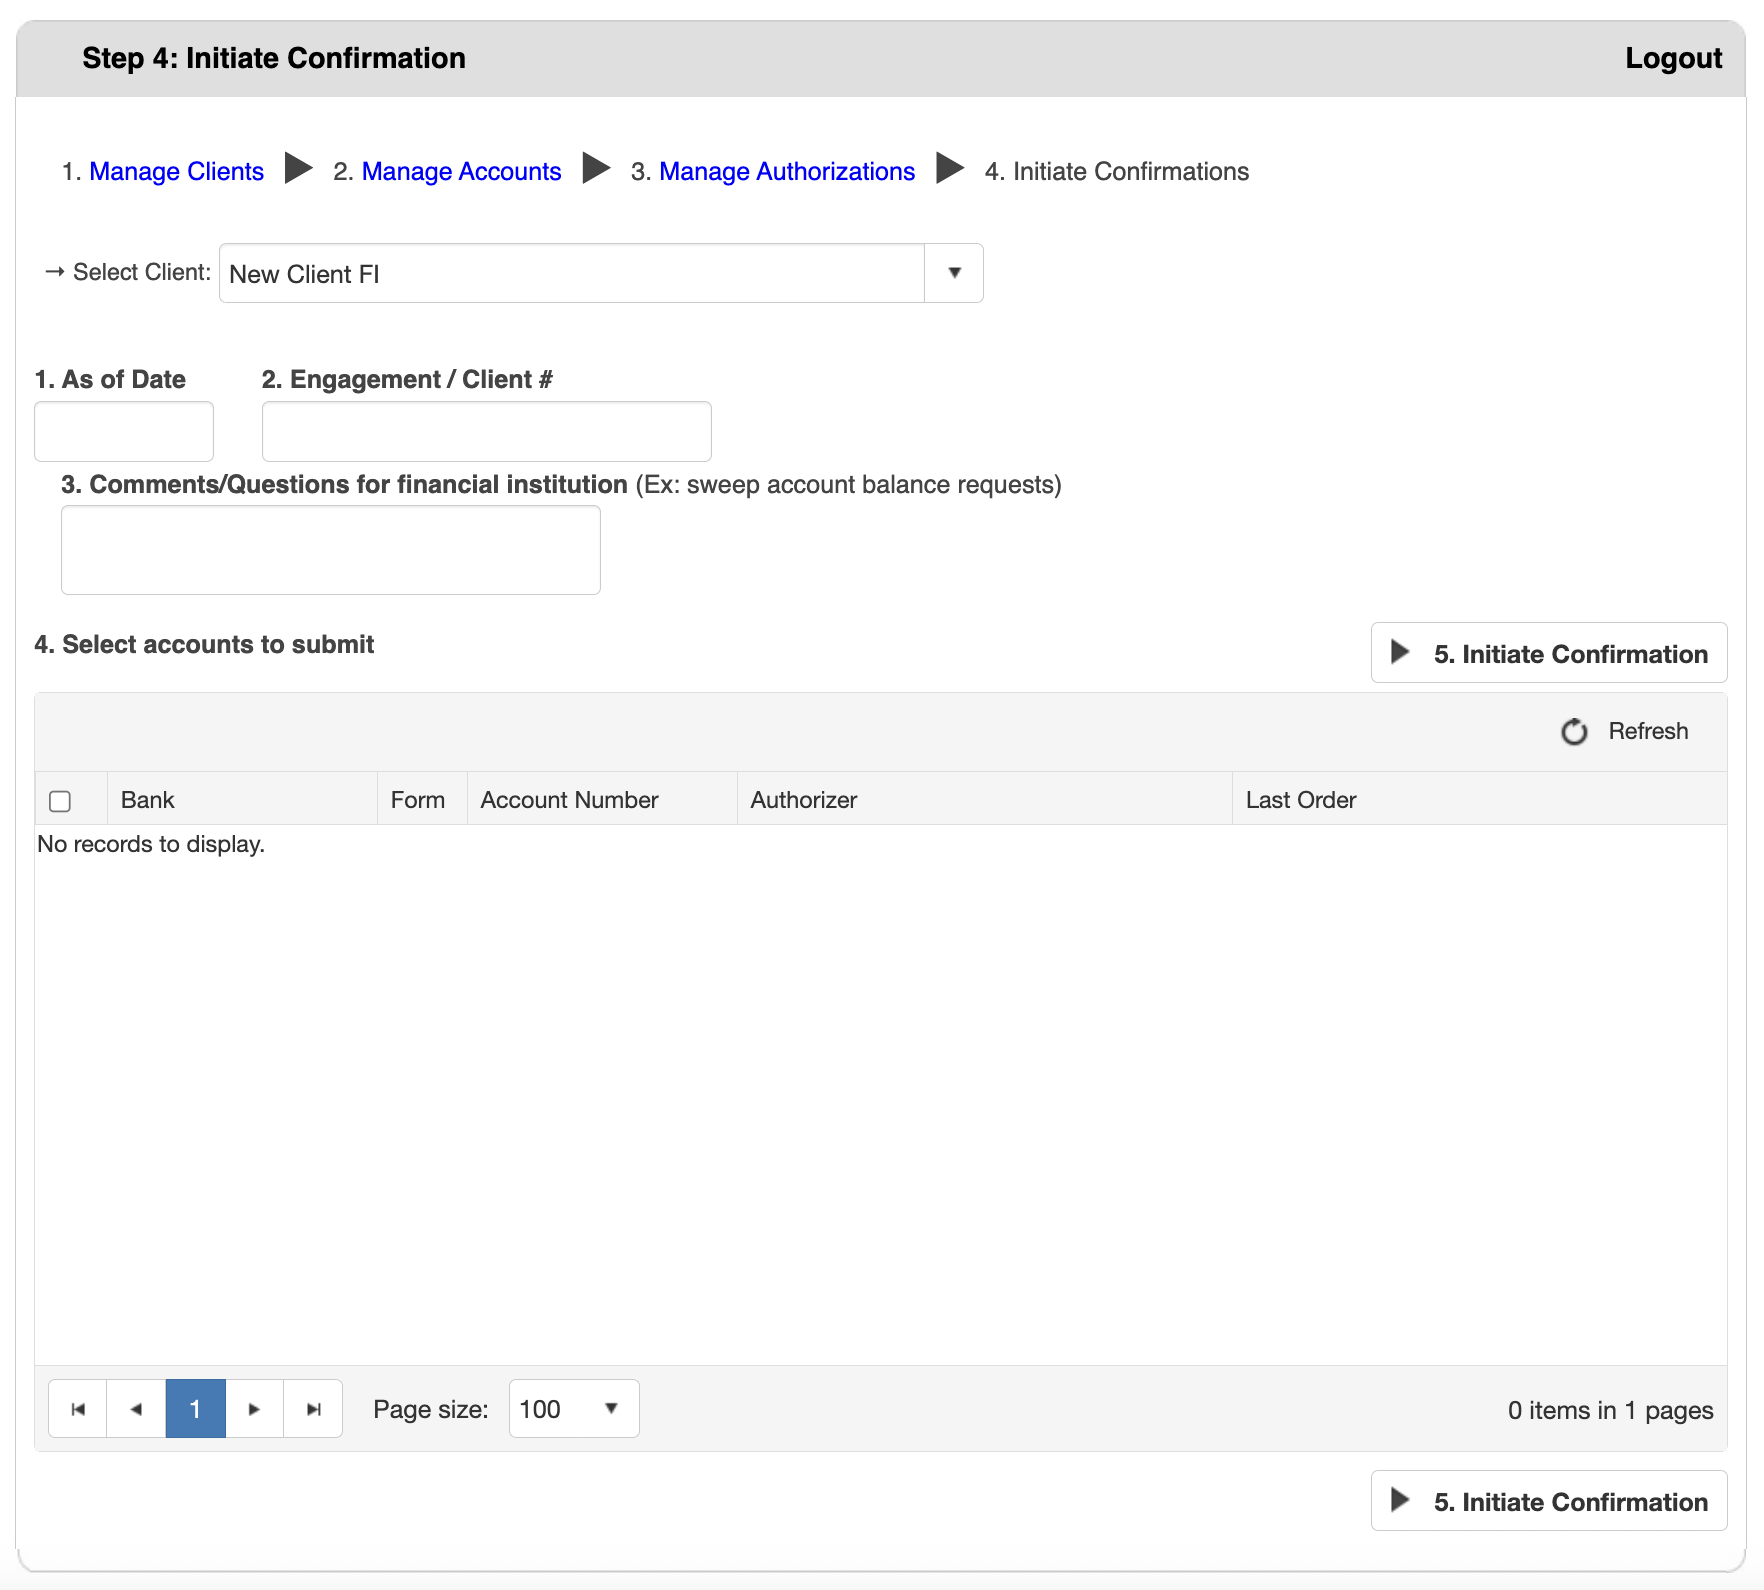Click the arrow icon after Manage Clients step
Screen dimensions: 1764x1590
298,170
